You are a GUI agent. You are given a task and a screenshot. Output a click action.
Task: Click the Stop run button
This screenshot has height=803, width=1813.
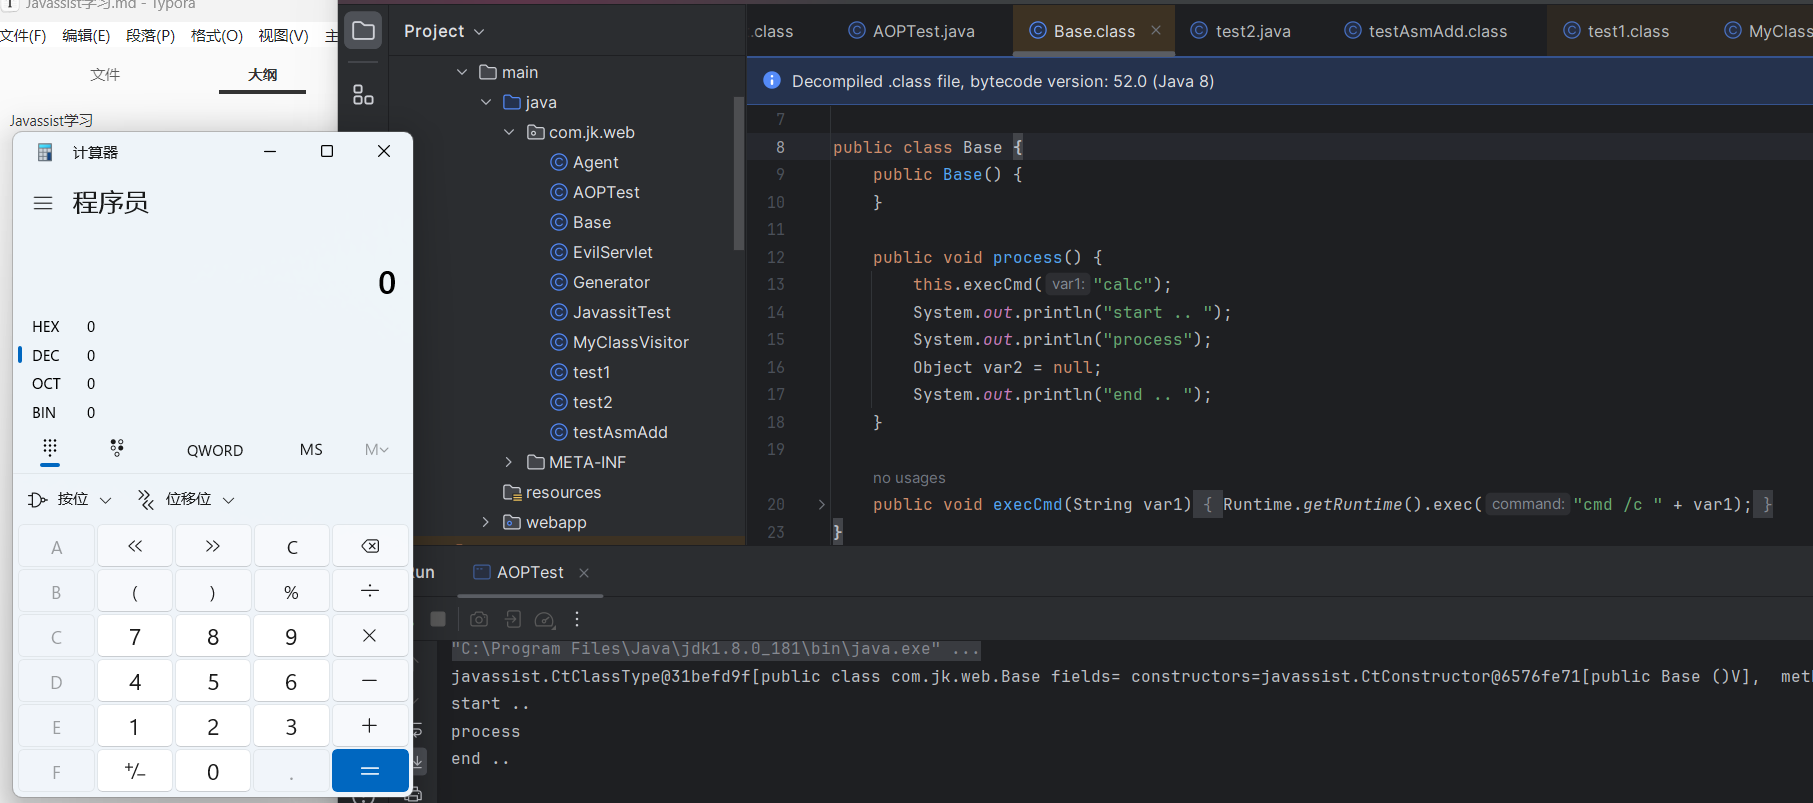(438, 619)
